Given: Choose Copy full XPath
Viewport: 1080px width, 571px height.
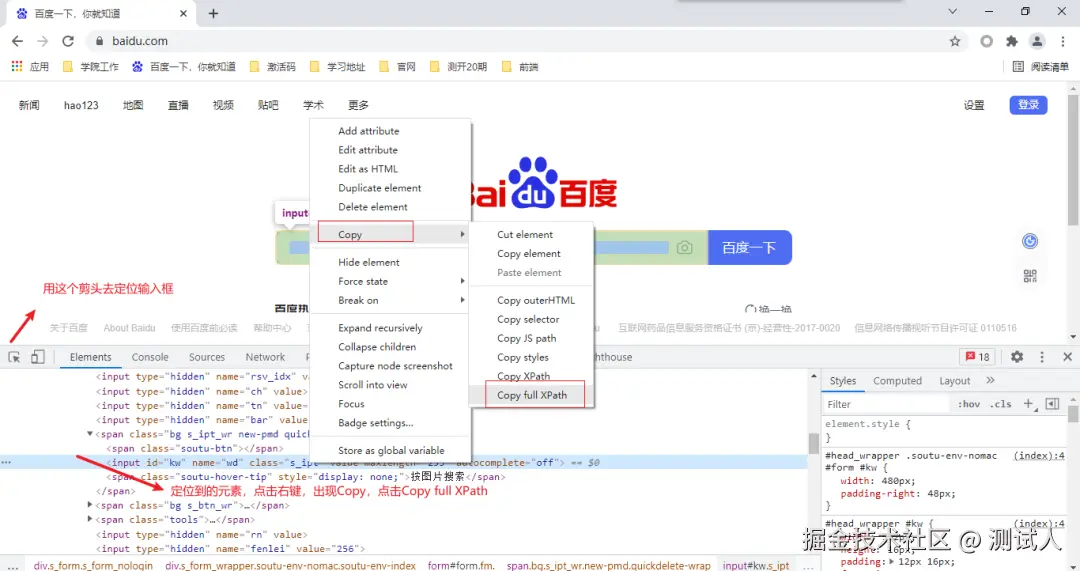Looking at the screenshot, I should pyautogui.click(x=532, y=395).
